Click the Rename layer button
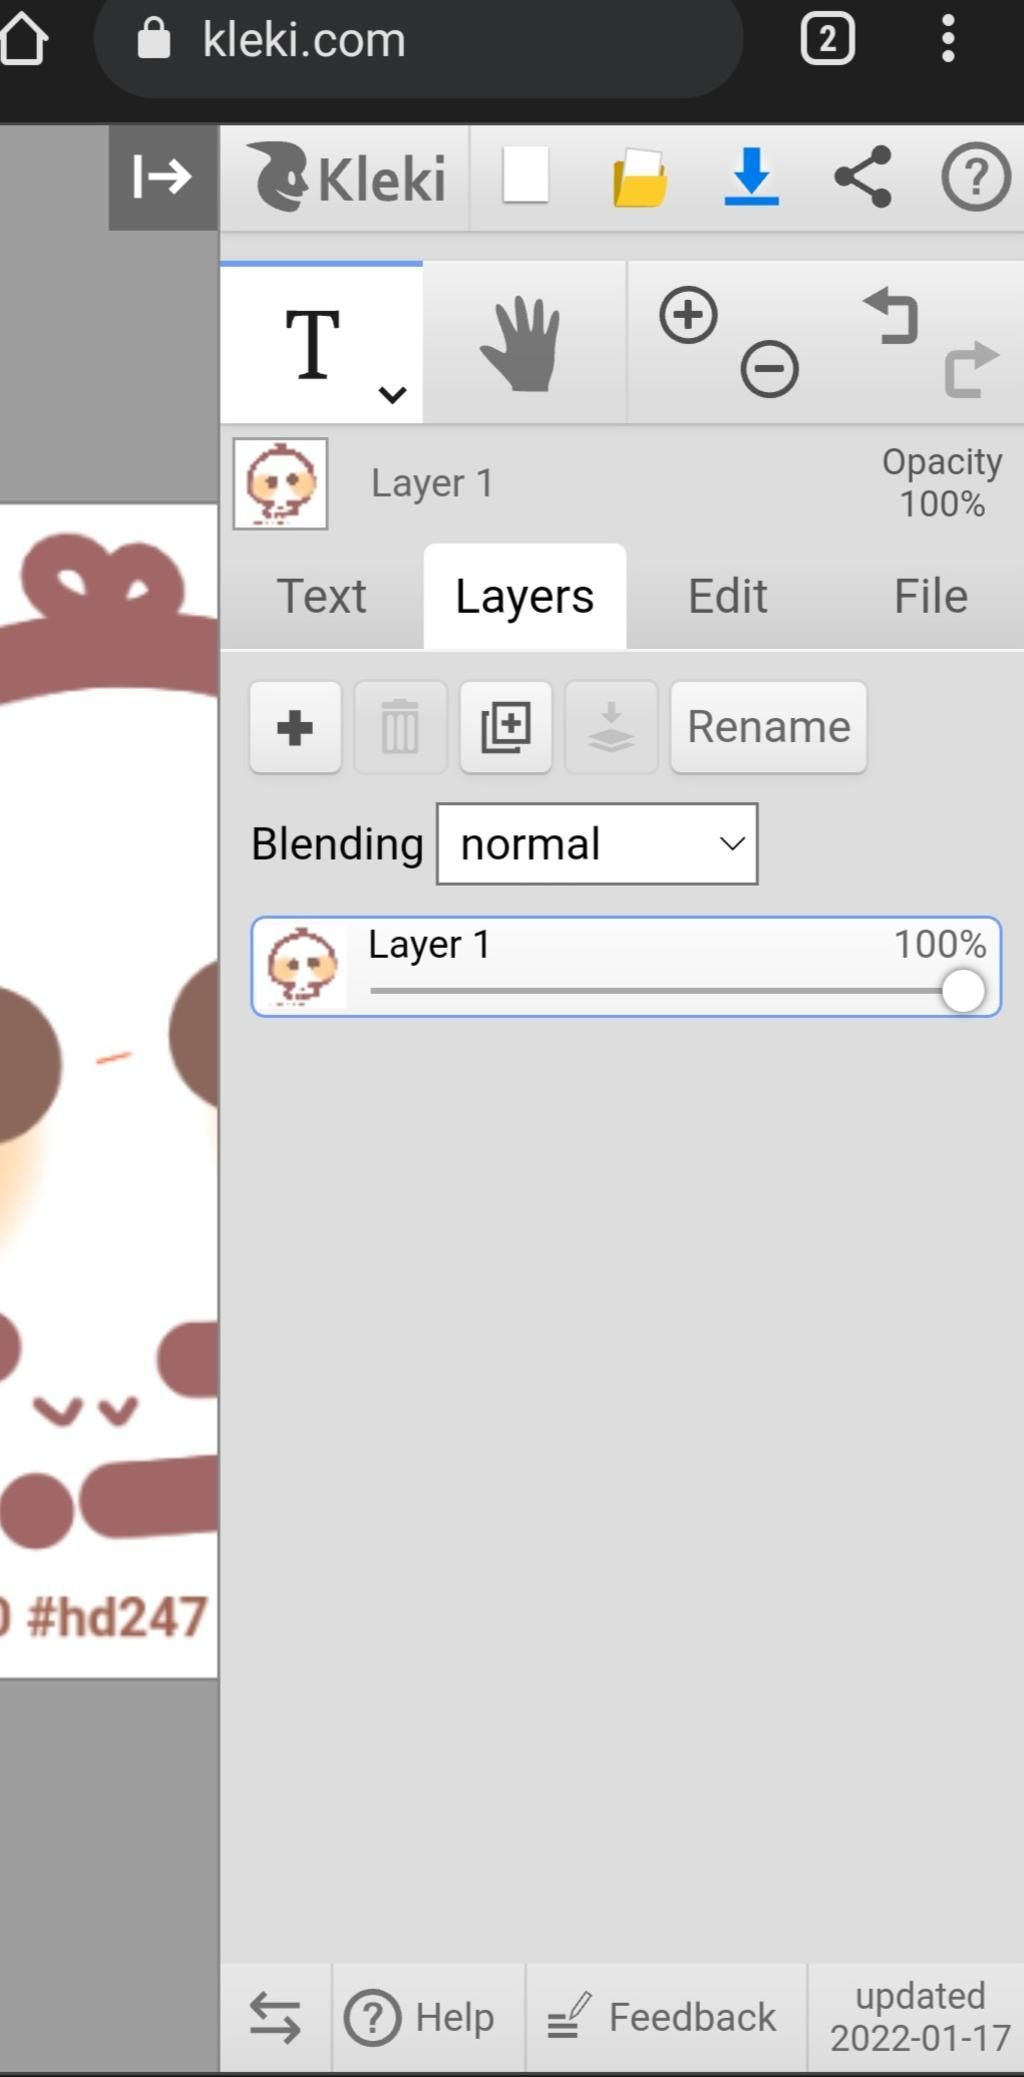 coord(768,727)
